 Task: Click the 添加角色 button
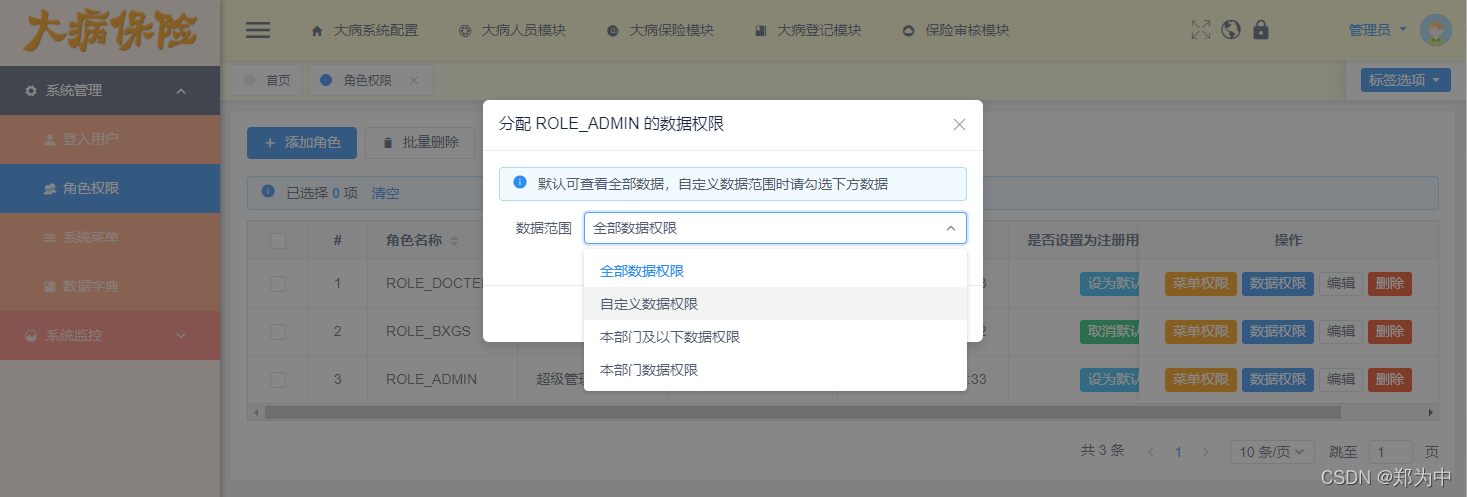pyautogui.click(x=302, y=143)
